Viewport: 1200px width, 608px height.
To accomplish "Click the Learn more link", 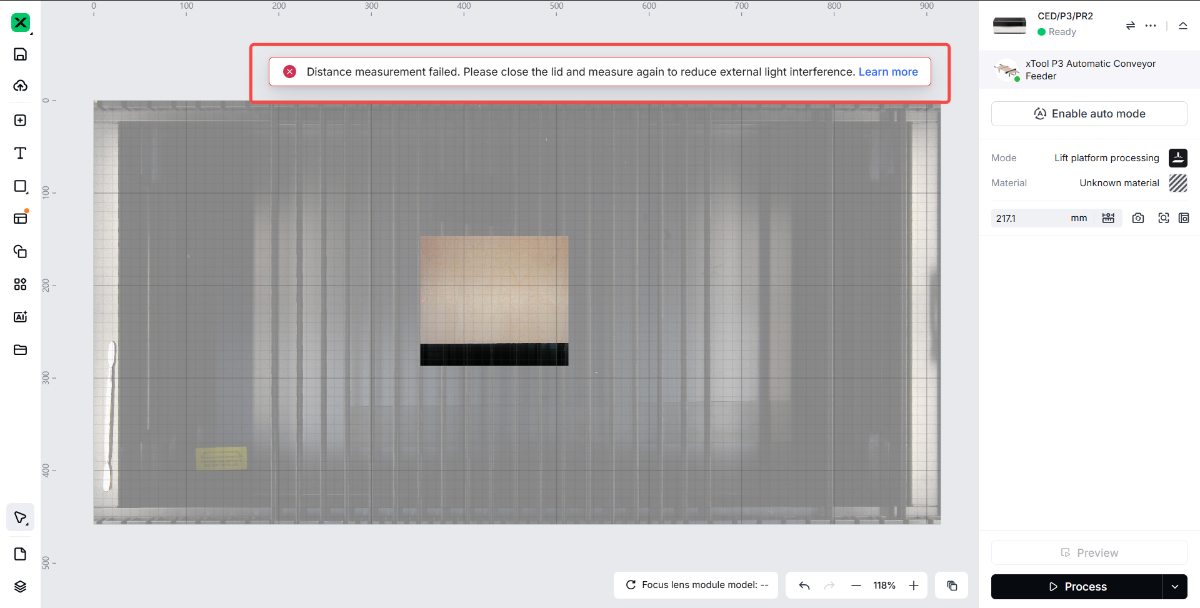I will 888,72.
